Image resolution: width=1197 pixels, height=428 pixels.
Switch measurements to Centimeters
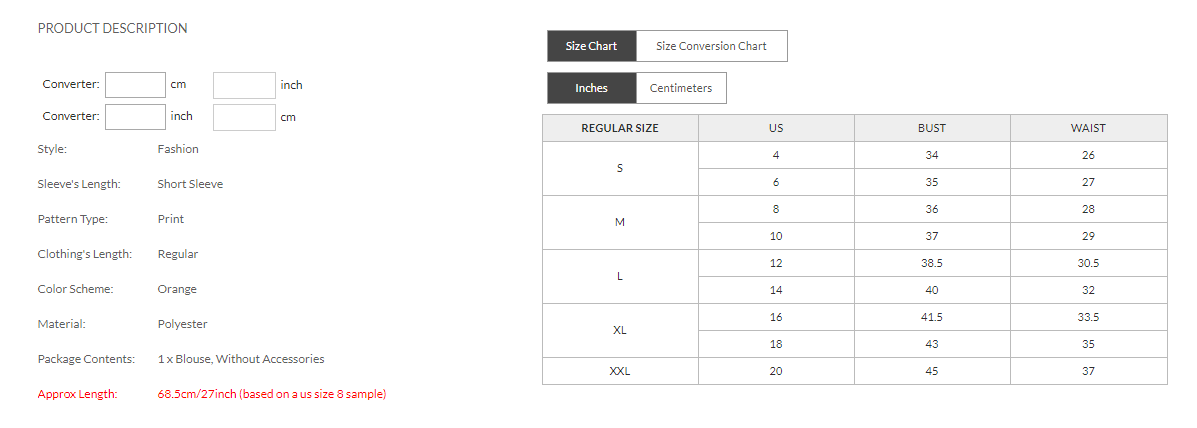(681, 88)
